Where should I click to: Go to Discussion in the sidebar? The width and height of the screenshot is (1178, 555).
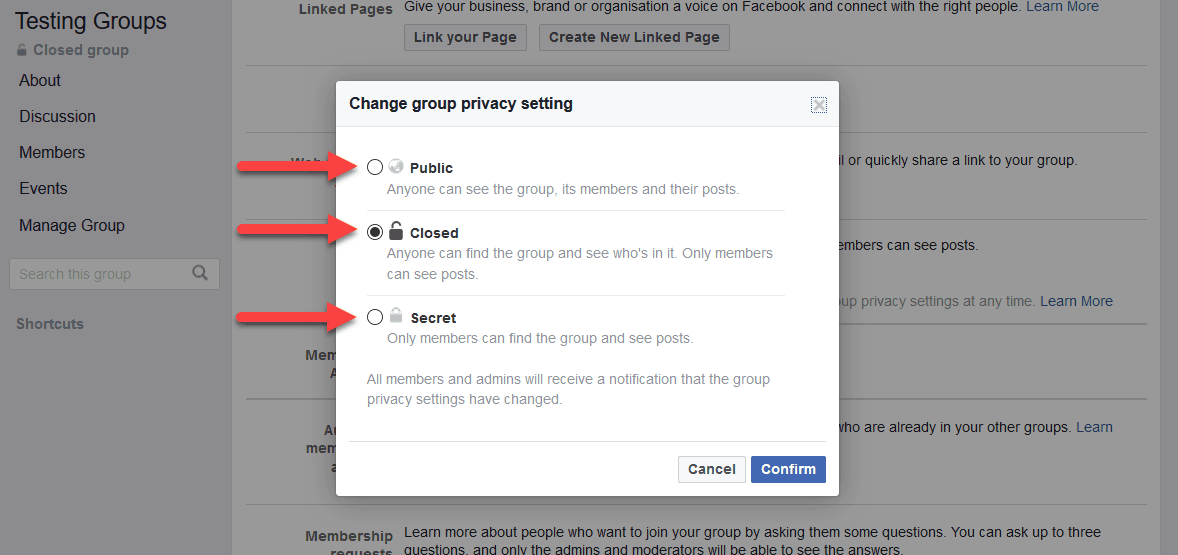pyautogui.click(x=57, y=116)
